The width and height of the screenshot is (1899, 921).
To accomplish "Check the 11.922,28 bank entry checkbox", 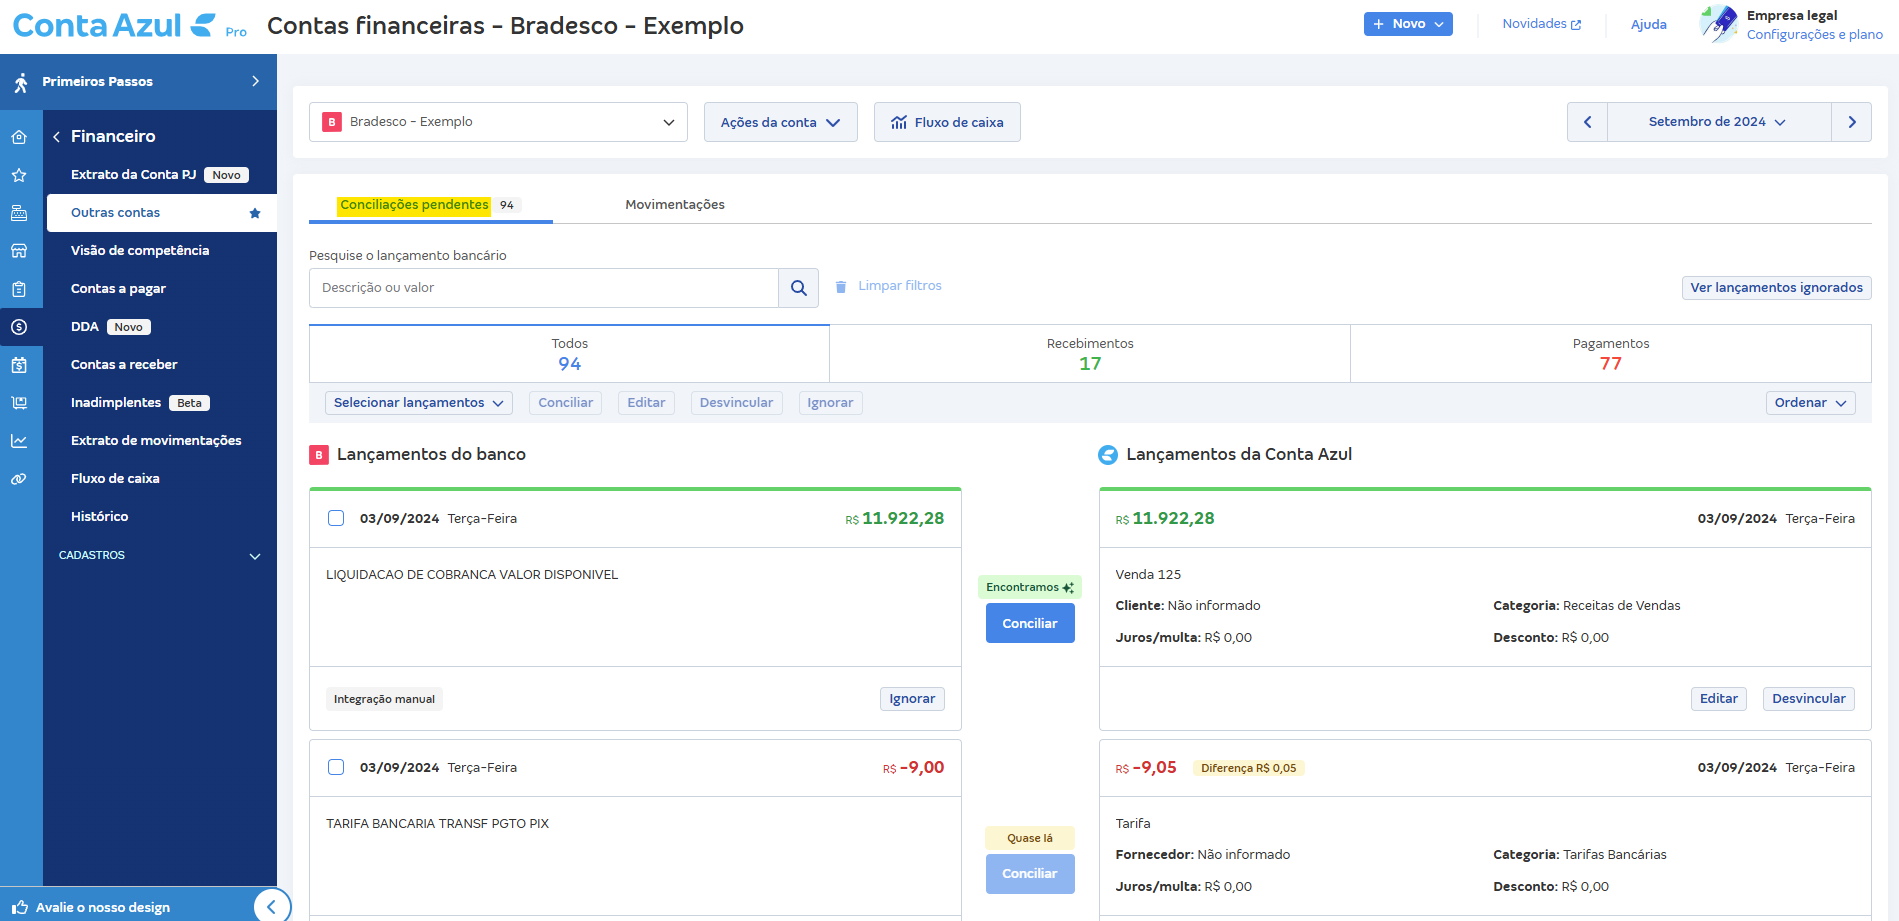I will pyautogui.click(x=336, y=518).
